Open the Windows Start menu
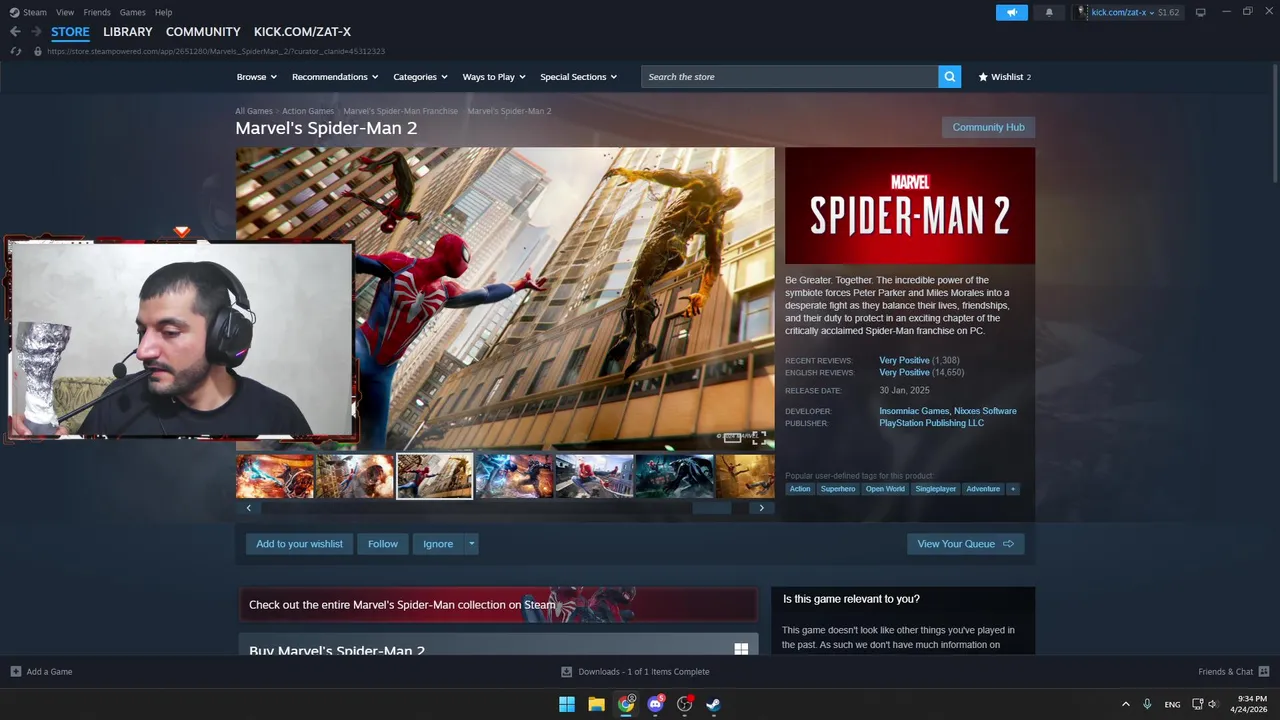The image size is (1280, 720). pyautogui.click(x=567, y=704)
